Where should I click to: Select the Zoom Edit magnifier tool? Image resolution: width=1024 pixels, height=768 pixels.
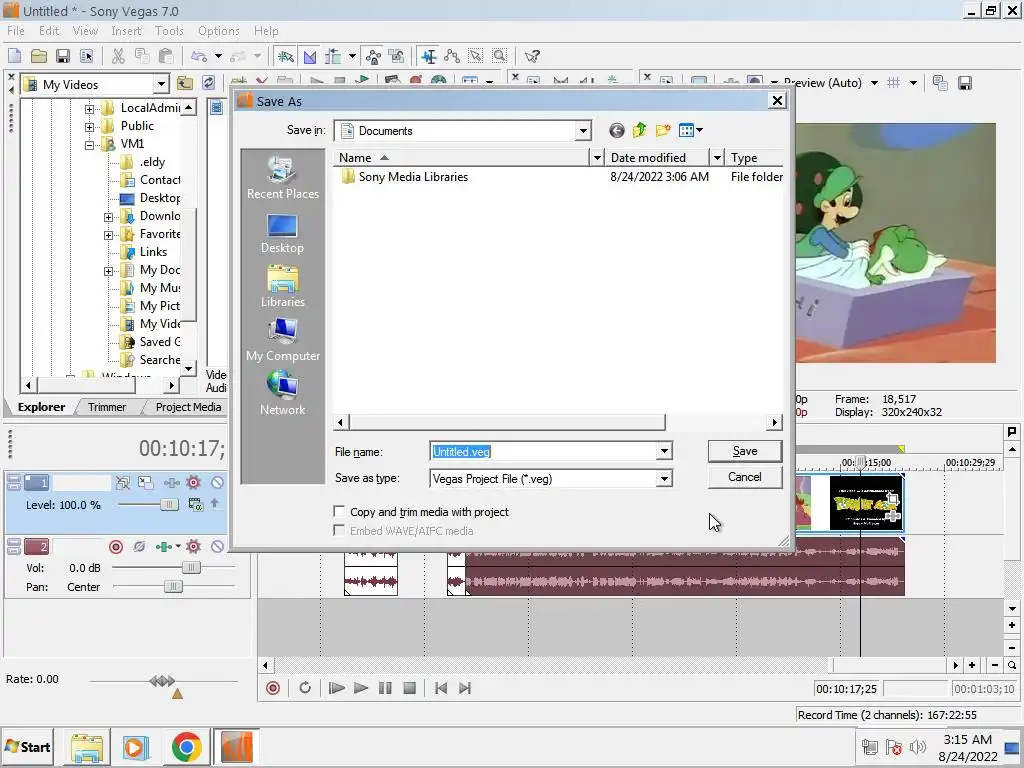click(x=500, y=56)
